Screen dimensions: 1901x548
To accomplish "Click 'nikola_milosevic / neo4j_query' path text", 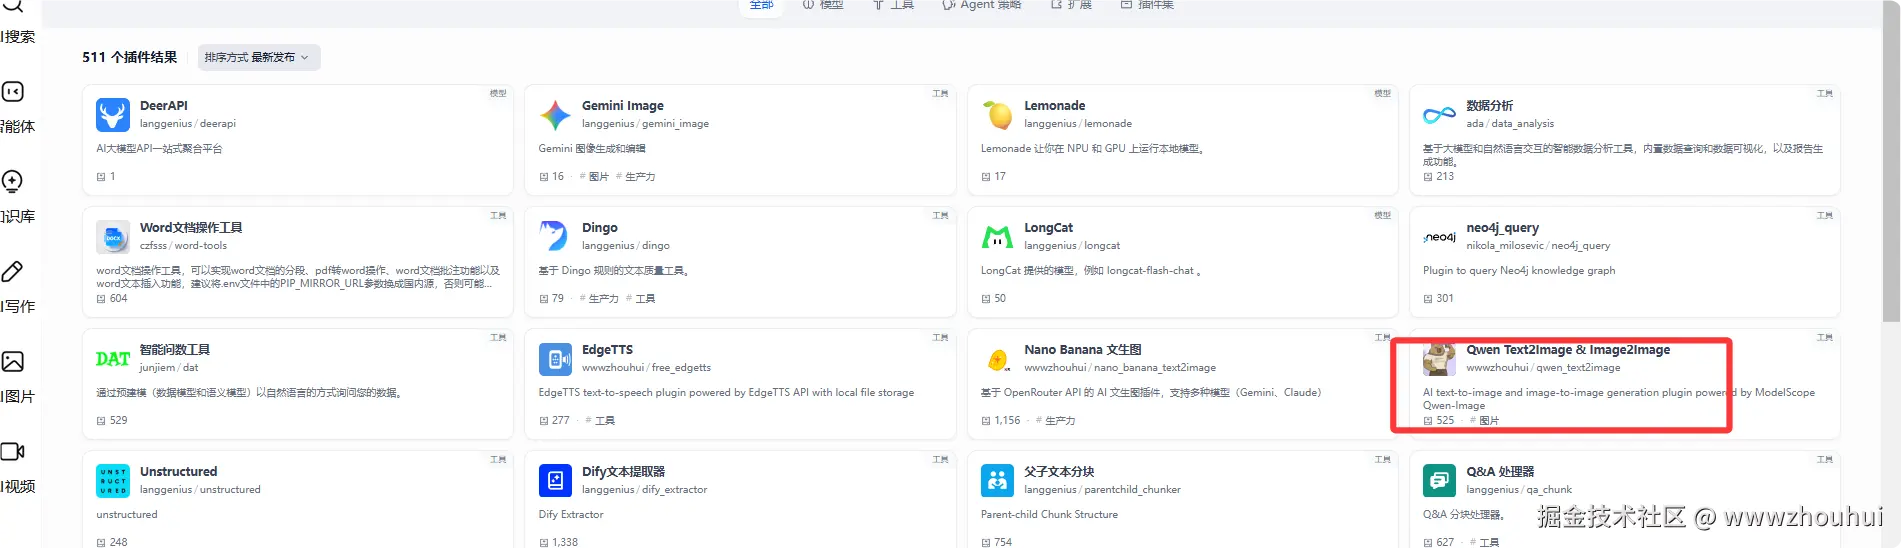I will [x=1538, y=246].
